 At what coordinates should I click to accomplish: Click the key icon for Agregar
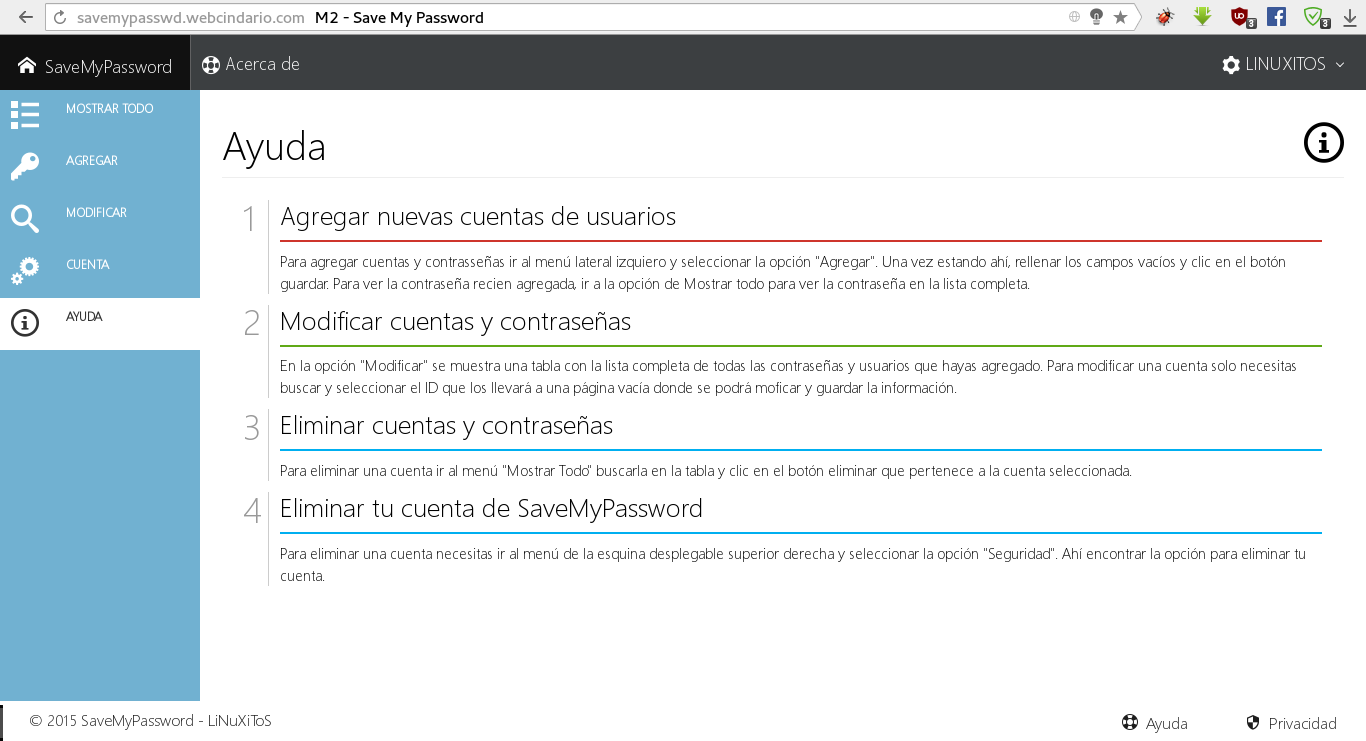coord(25,167)
